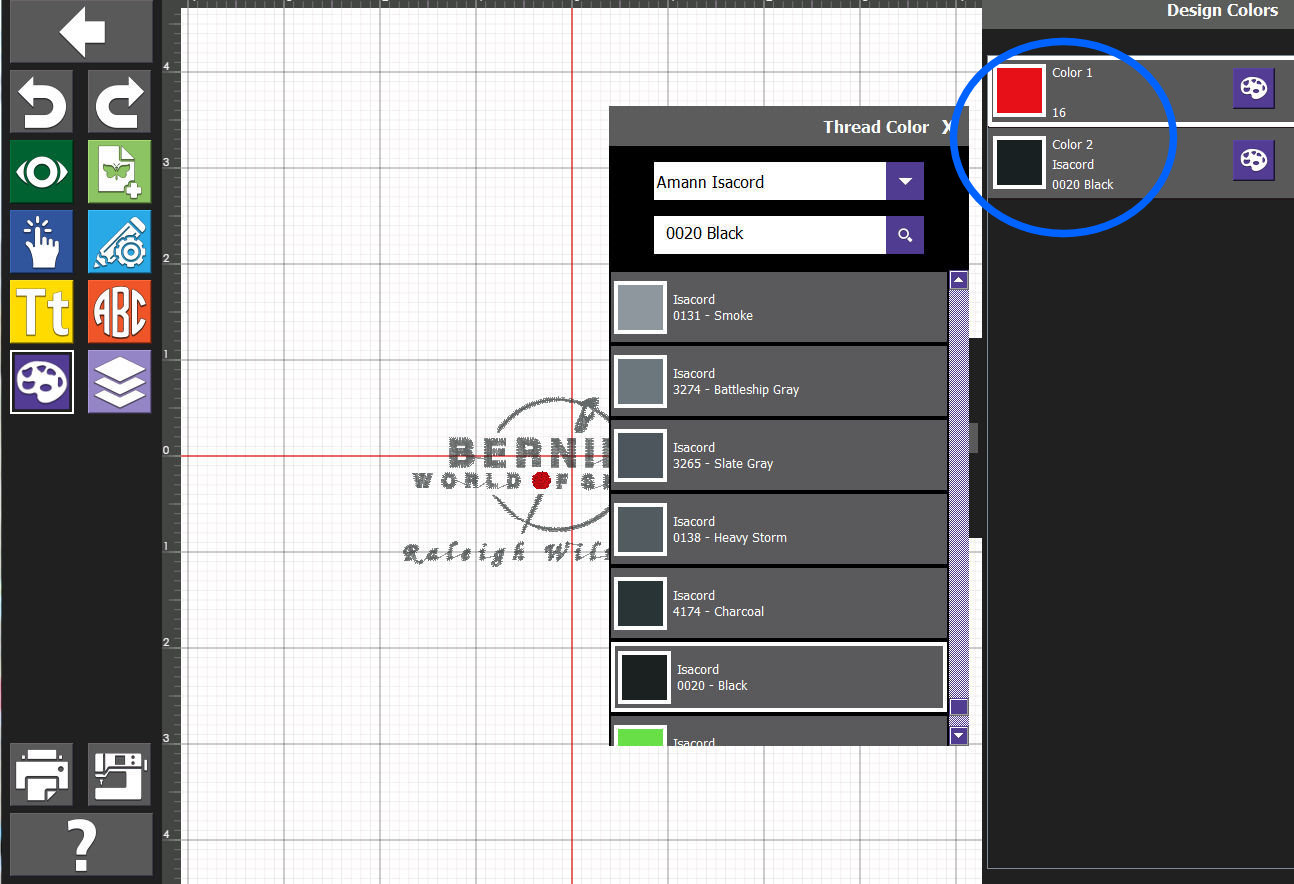The width and height of the screenshot is (1294, 884).
Task: Print the design with printer icon
Action: point(42,774)
